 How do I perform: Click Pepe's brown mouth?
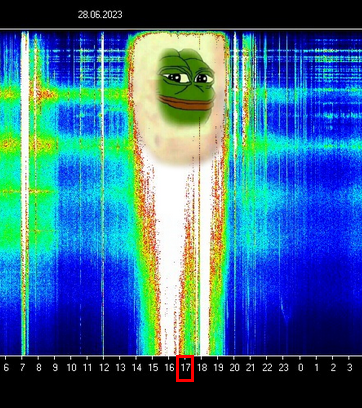click(x=186, y=103)
